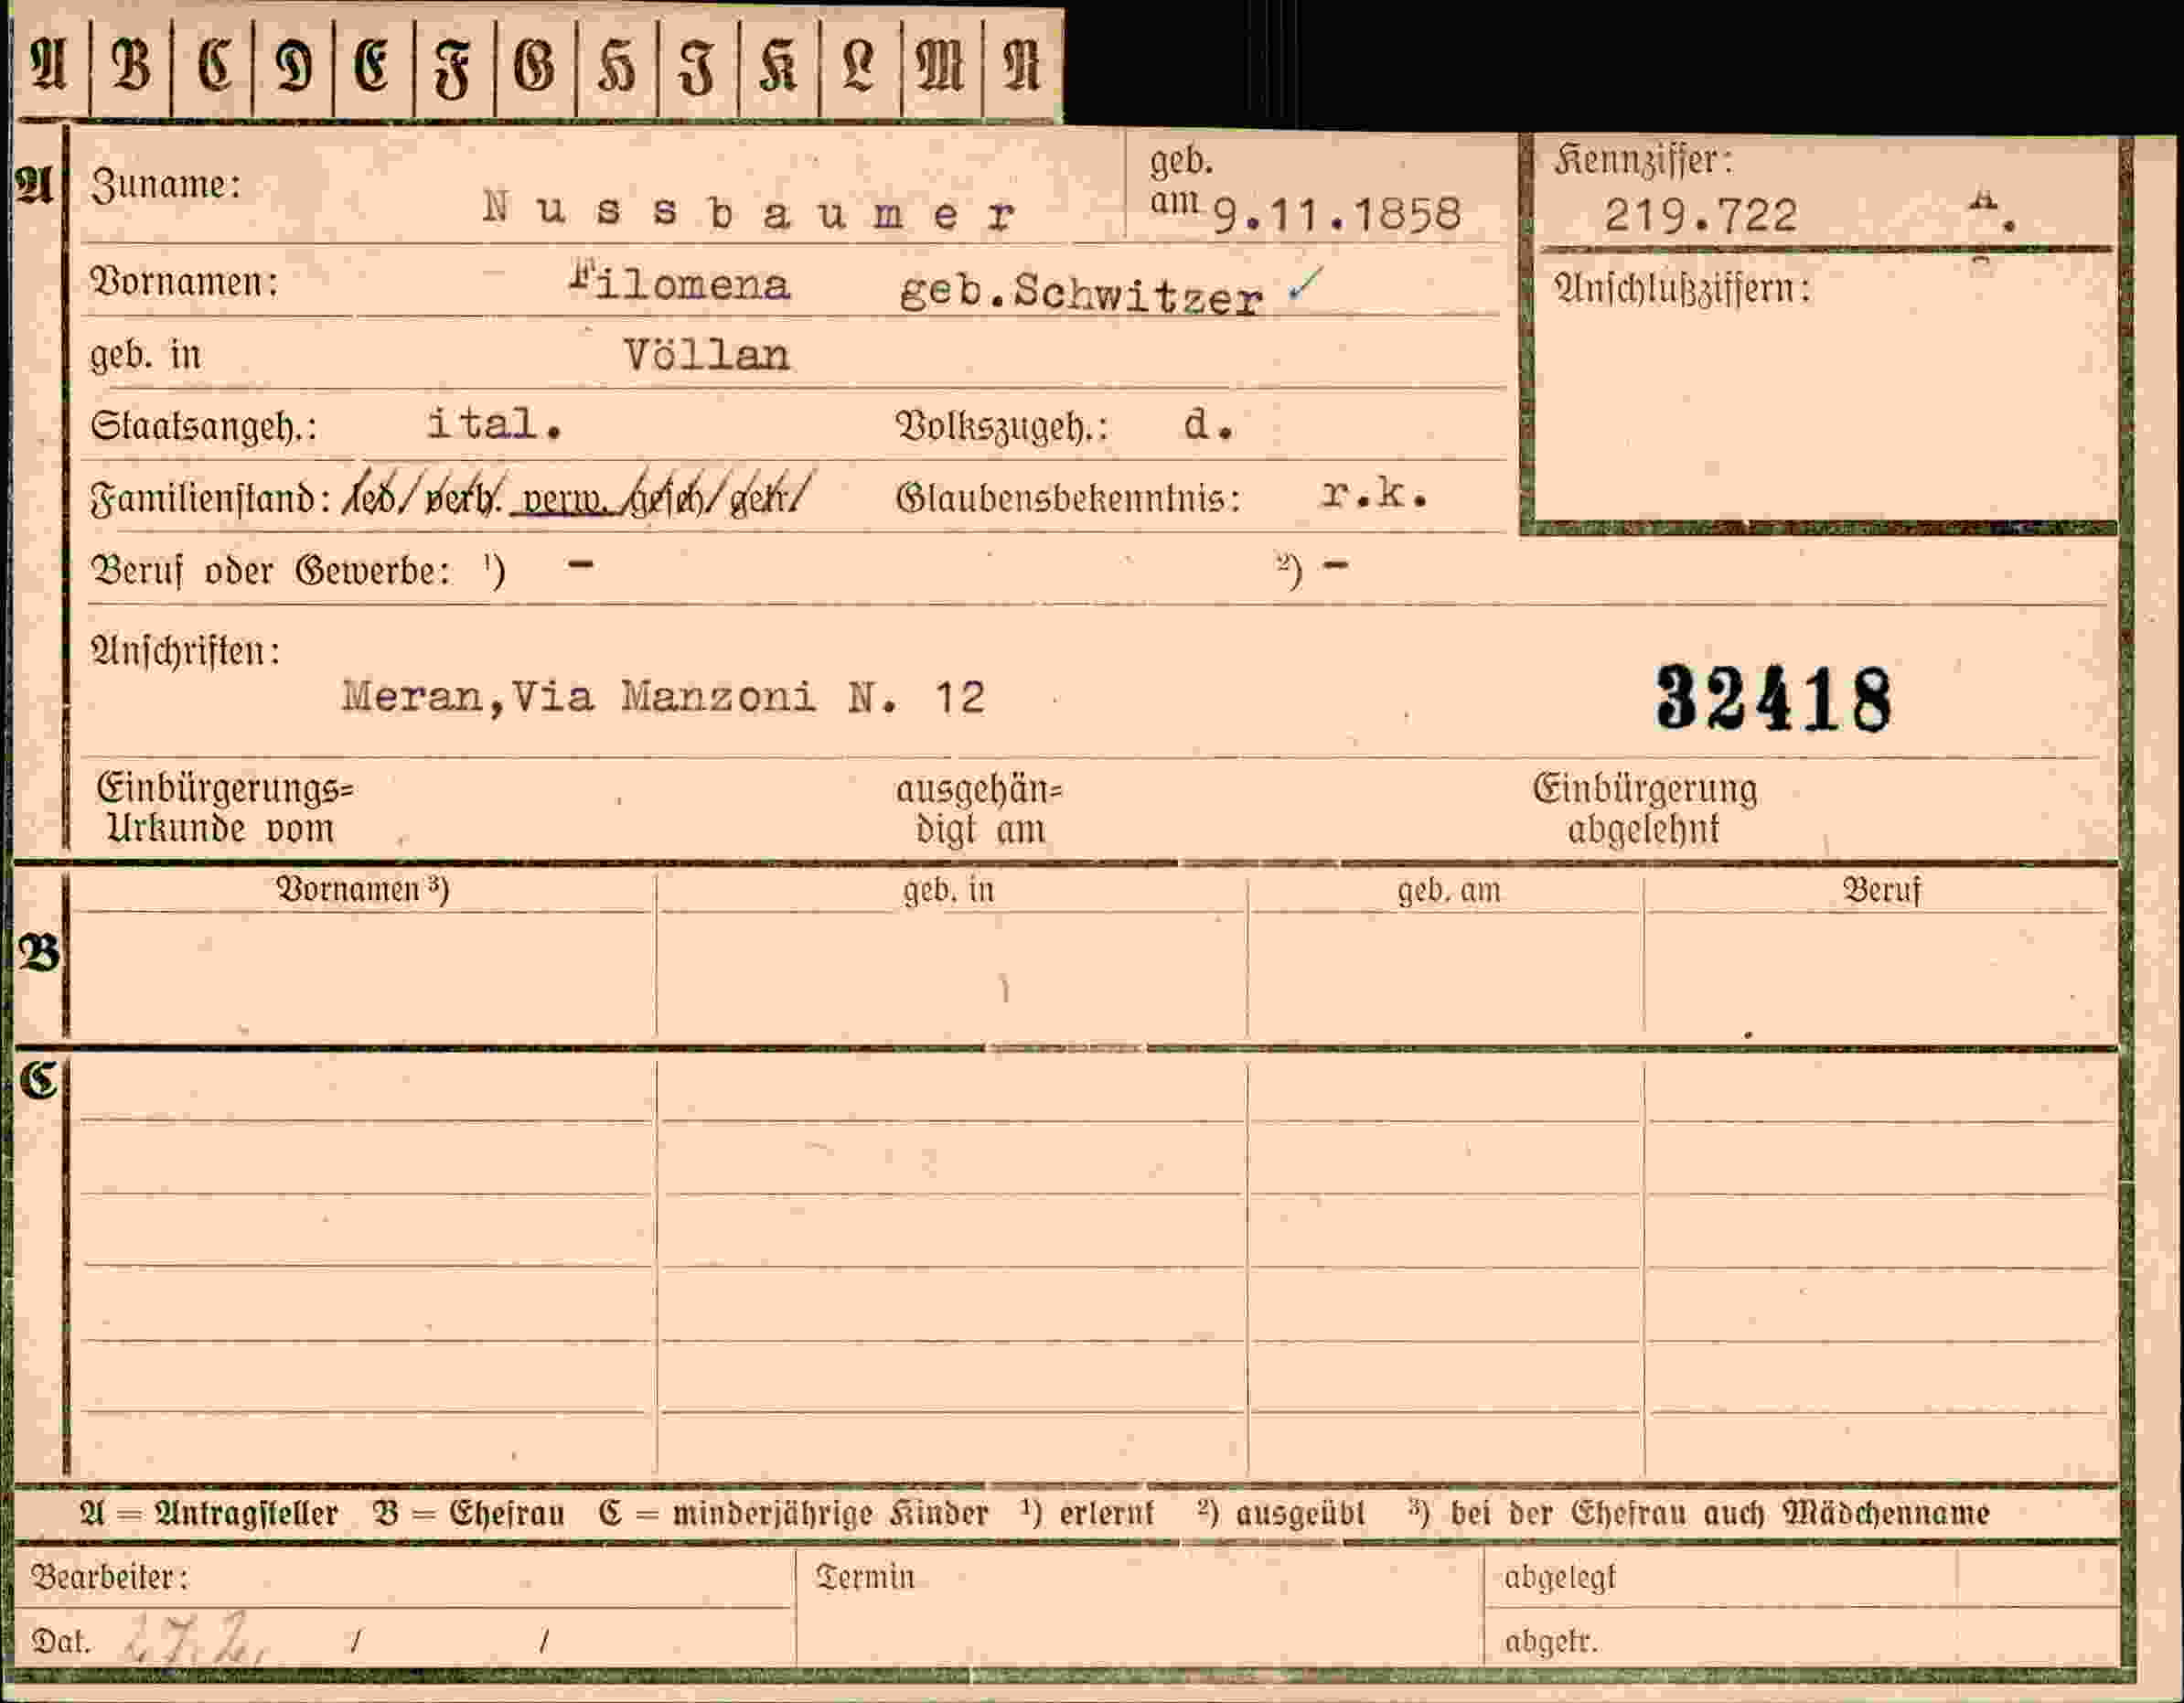This screenshot has width=2184, height=1703.
Task: Click the surname "Nussbaumer"
Action: tap(749, 211)
